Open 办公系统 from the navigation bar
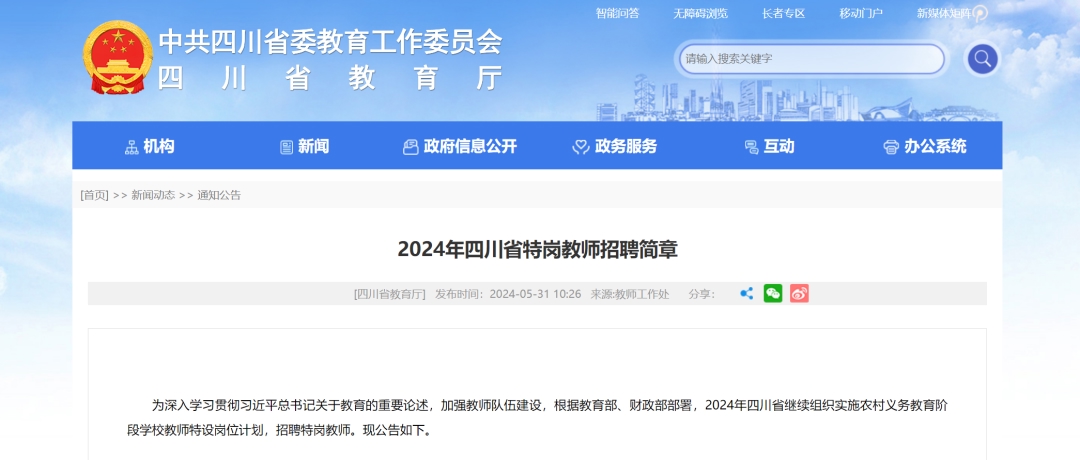This screenshot has width=1080, height=460. (x=925, y=146)
